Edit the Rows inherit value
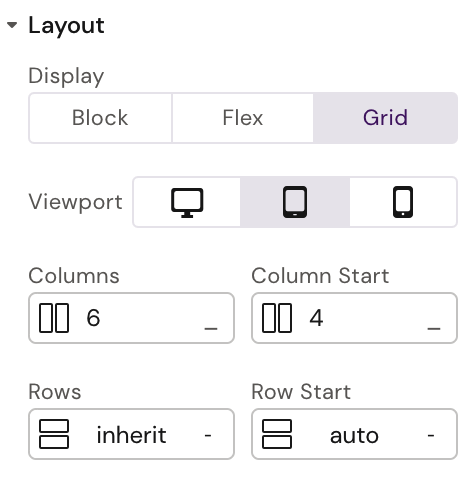This screenshot has width=472, height=484. click(x=131, y=435)
